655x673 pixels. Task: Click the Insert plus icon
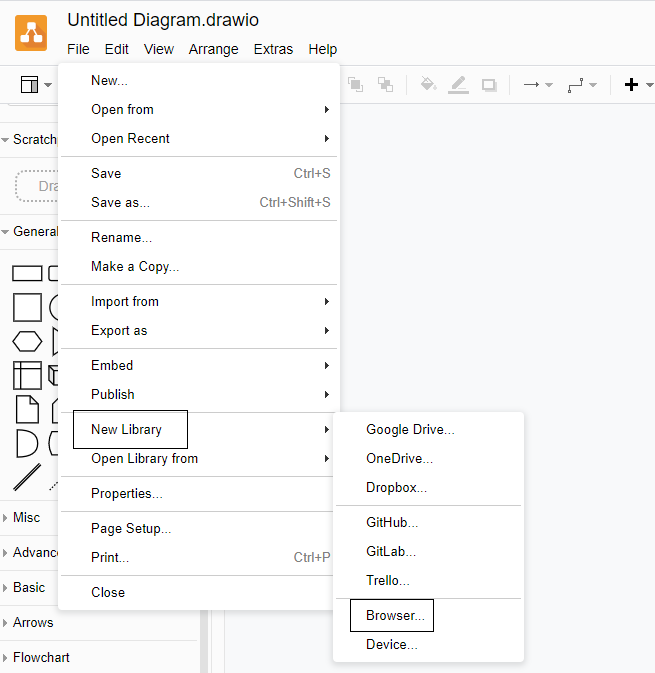tap(631, 85)
